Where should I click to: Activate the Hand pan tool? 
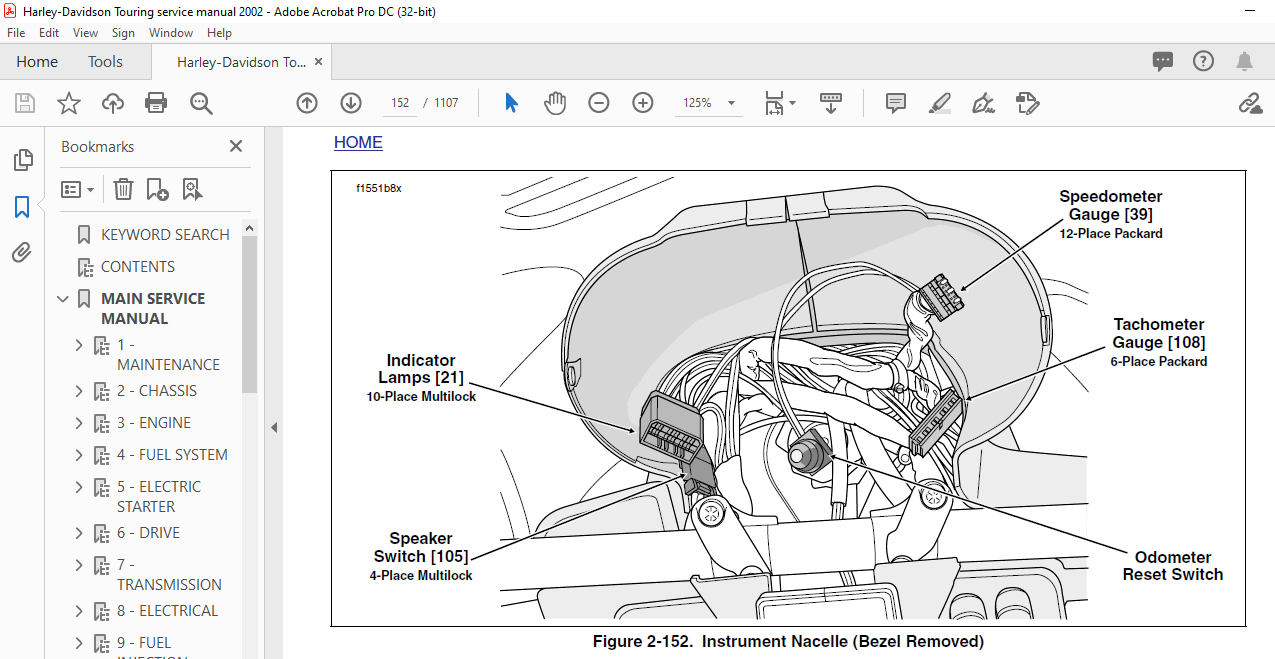[555, 103]
